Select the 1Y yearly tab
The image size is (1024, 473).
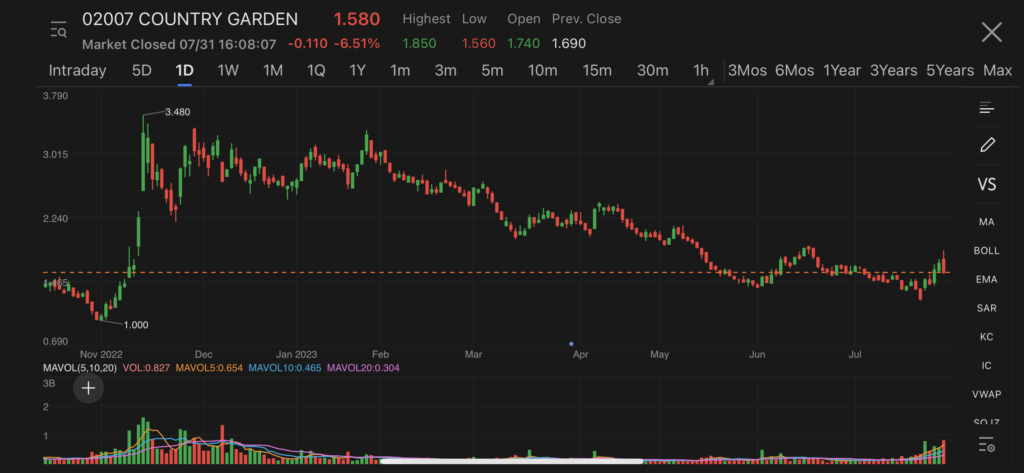[x=357, y=71]
